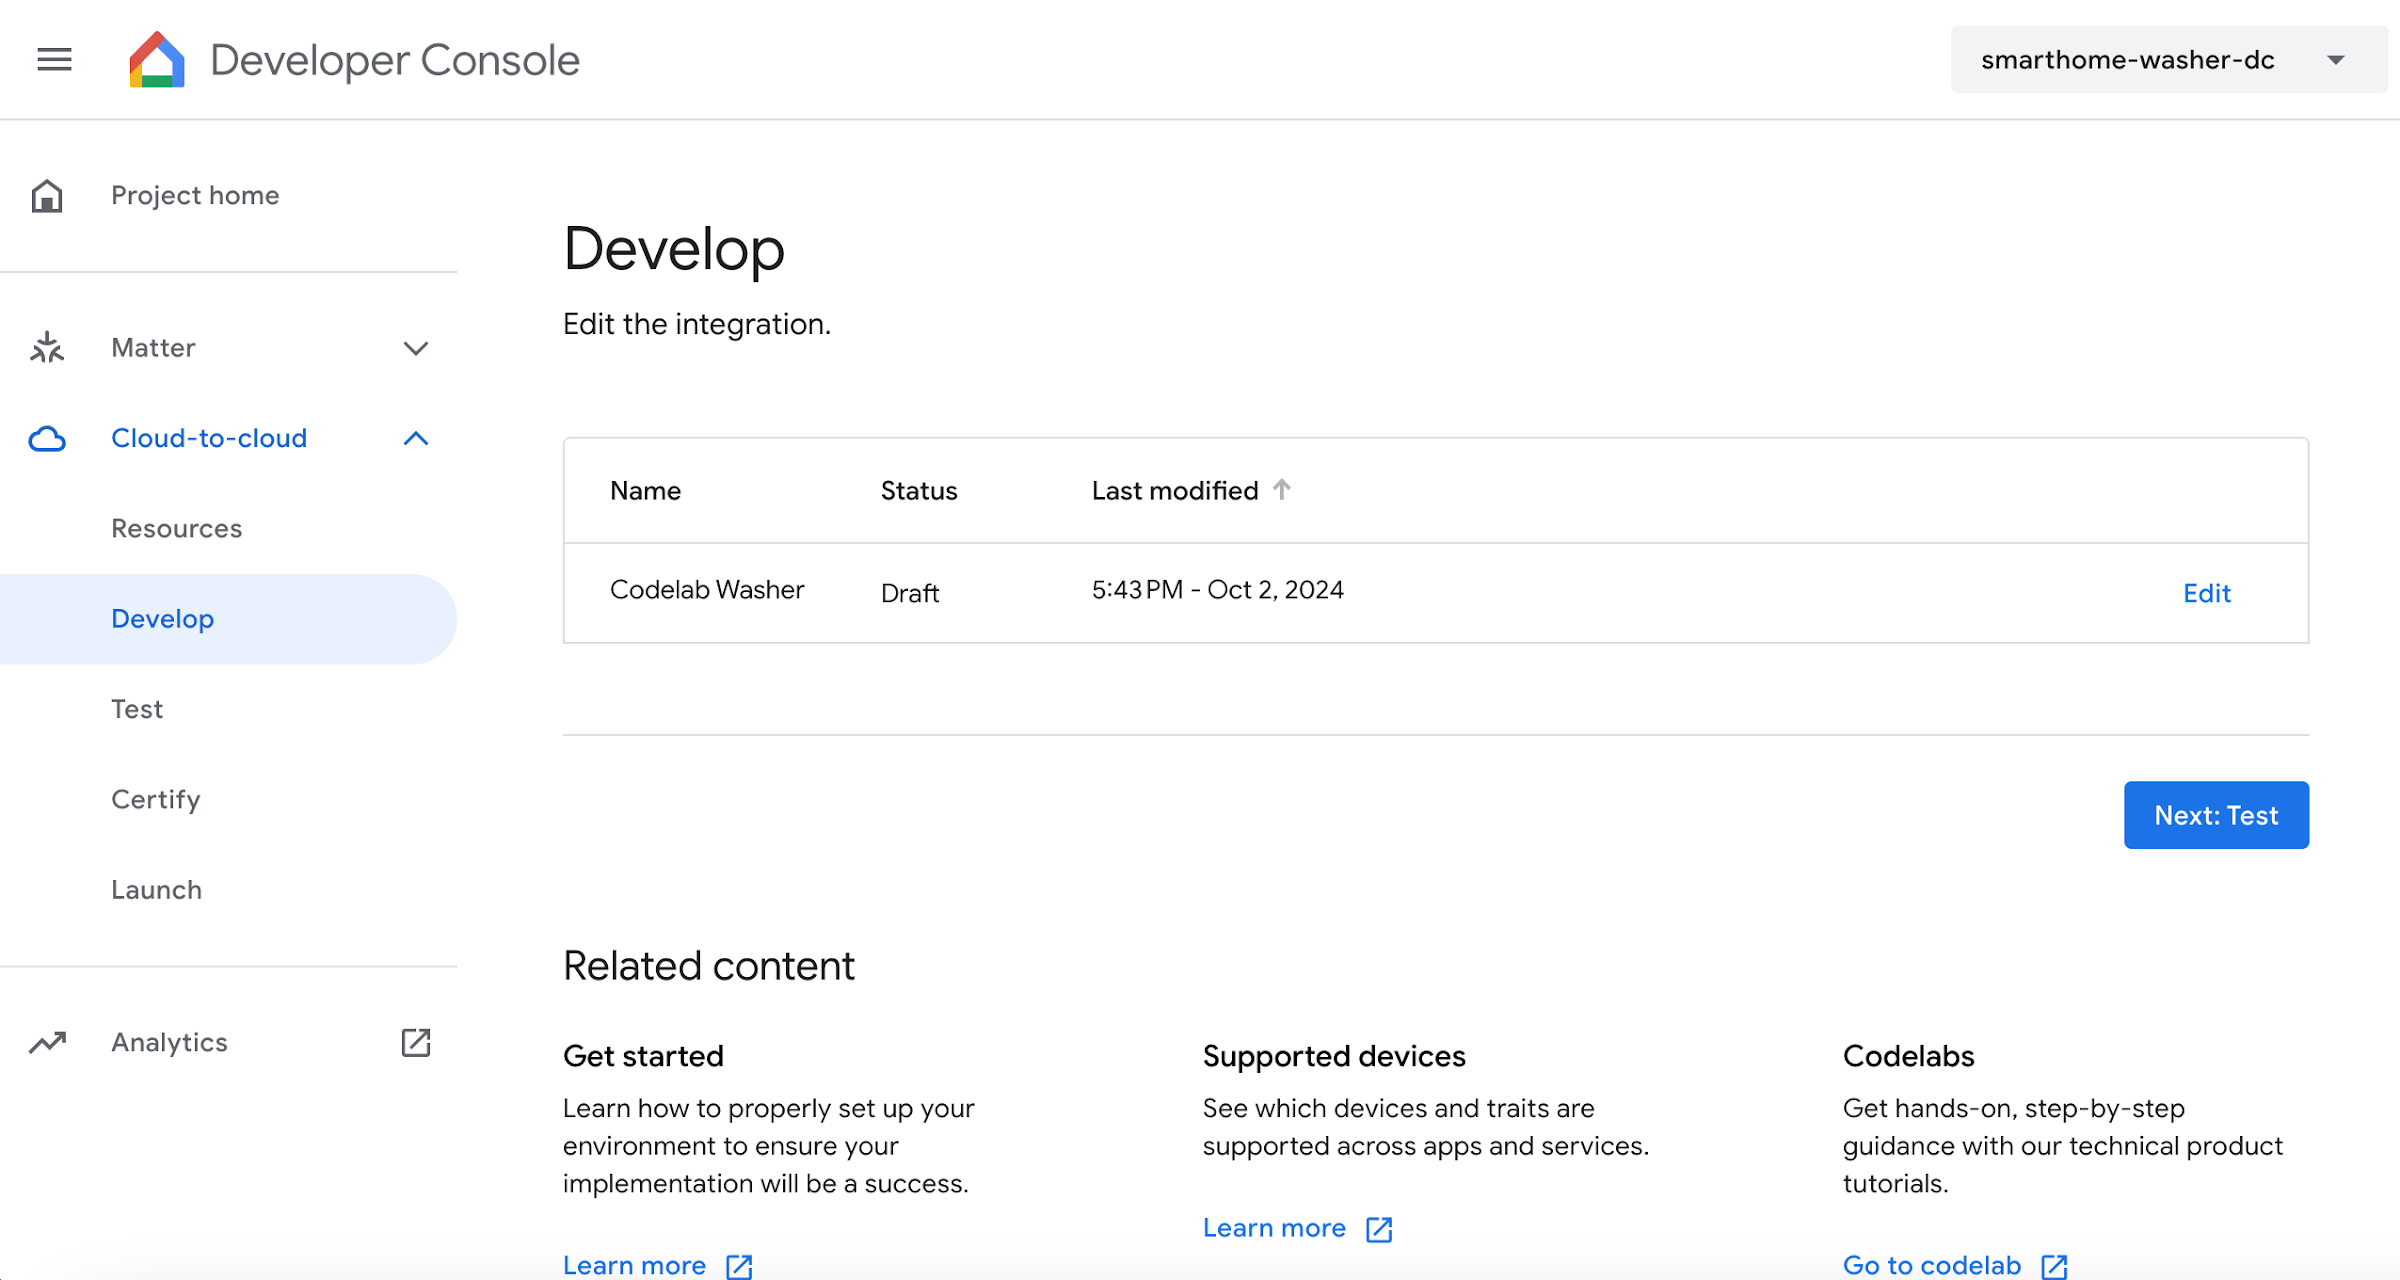Click the Analytics trend arrow icon
This screenshot has width=2400, height=1280.
(48, 1042)
